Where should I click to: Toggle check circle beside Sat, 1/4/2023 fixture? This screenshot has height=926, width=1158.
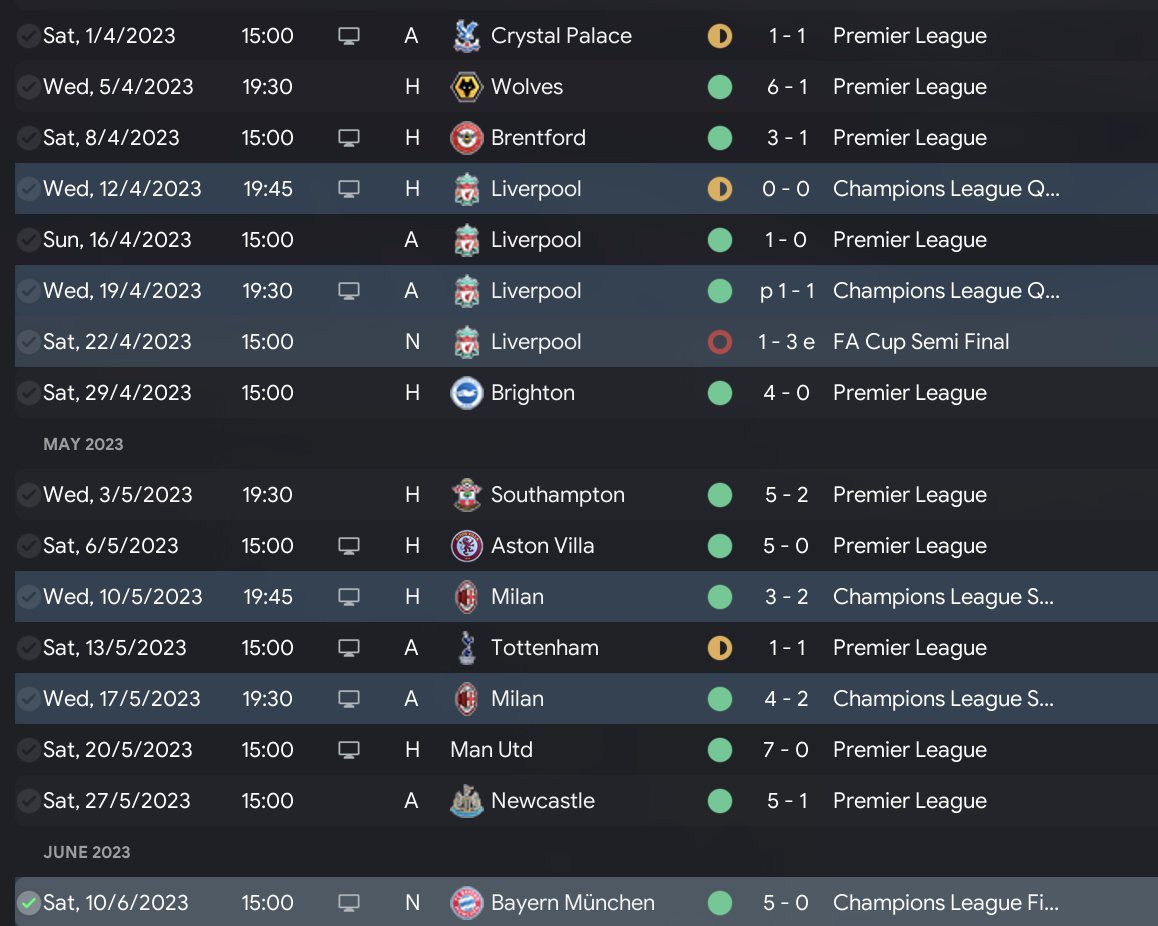click(x=29, y=36)
